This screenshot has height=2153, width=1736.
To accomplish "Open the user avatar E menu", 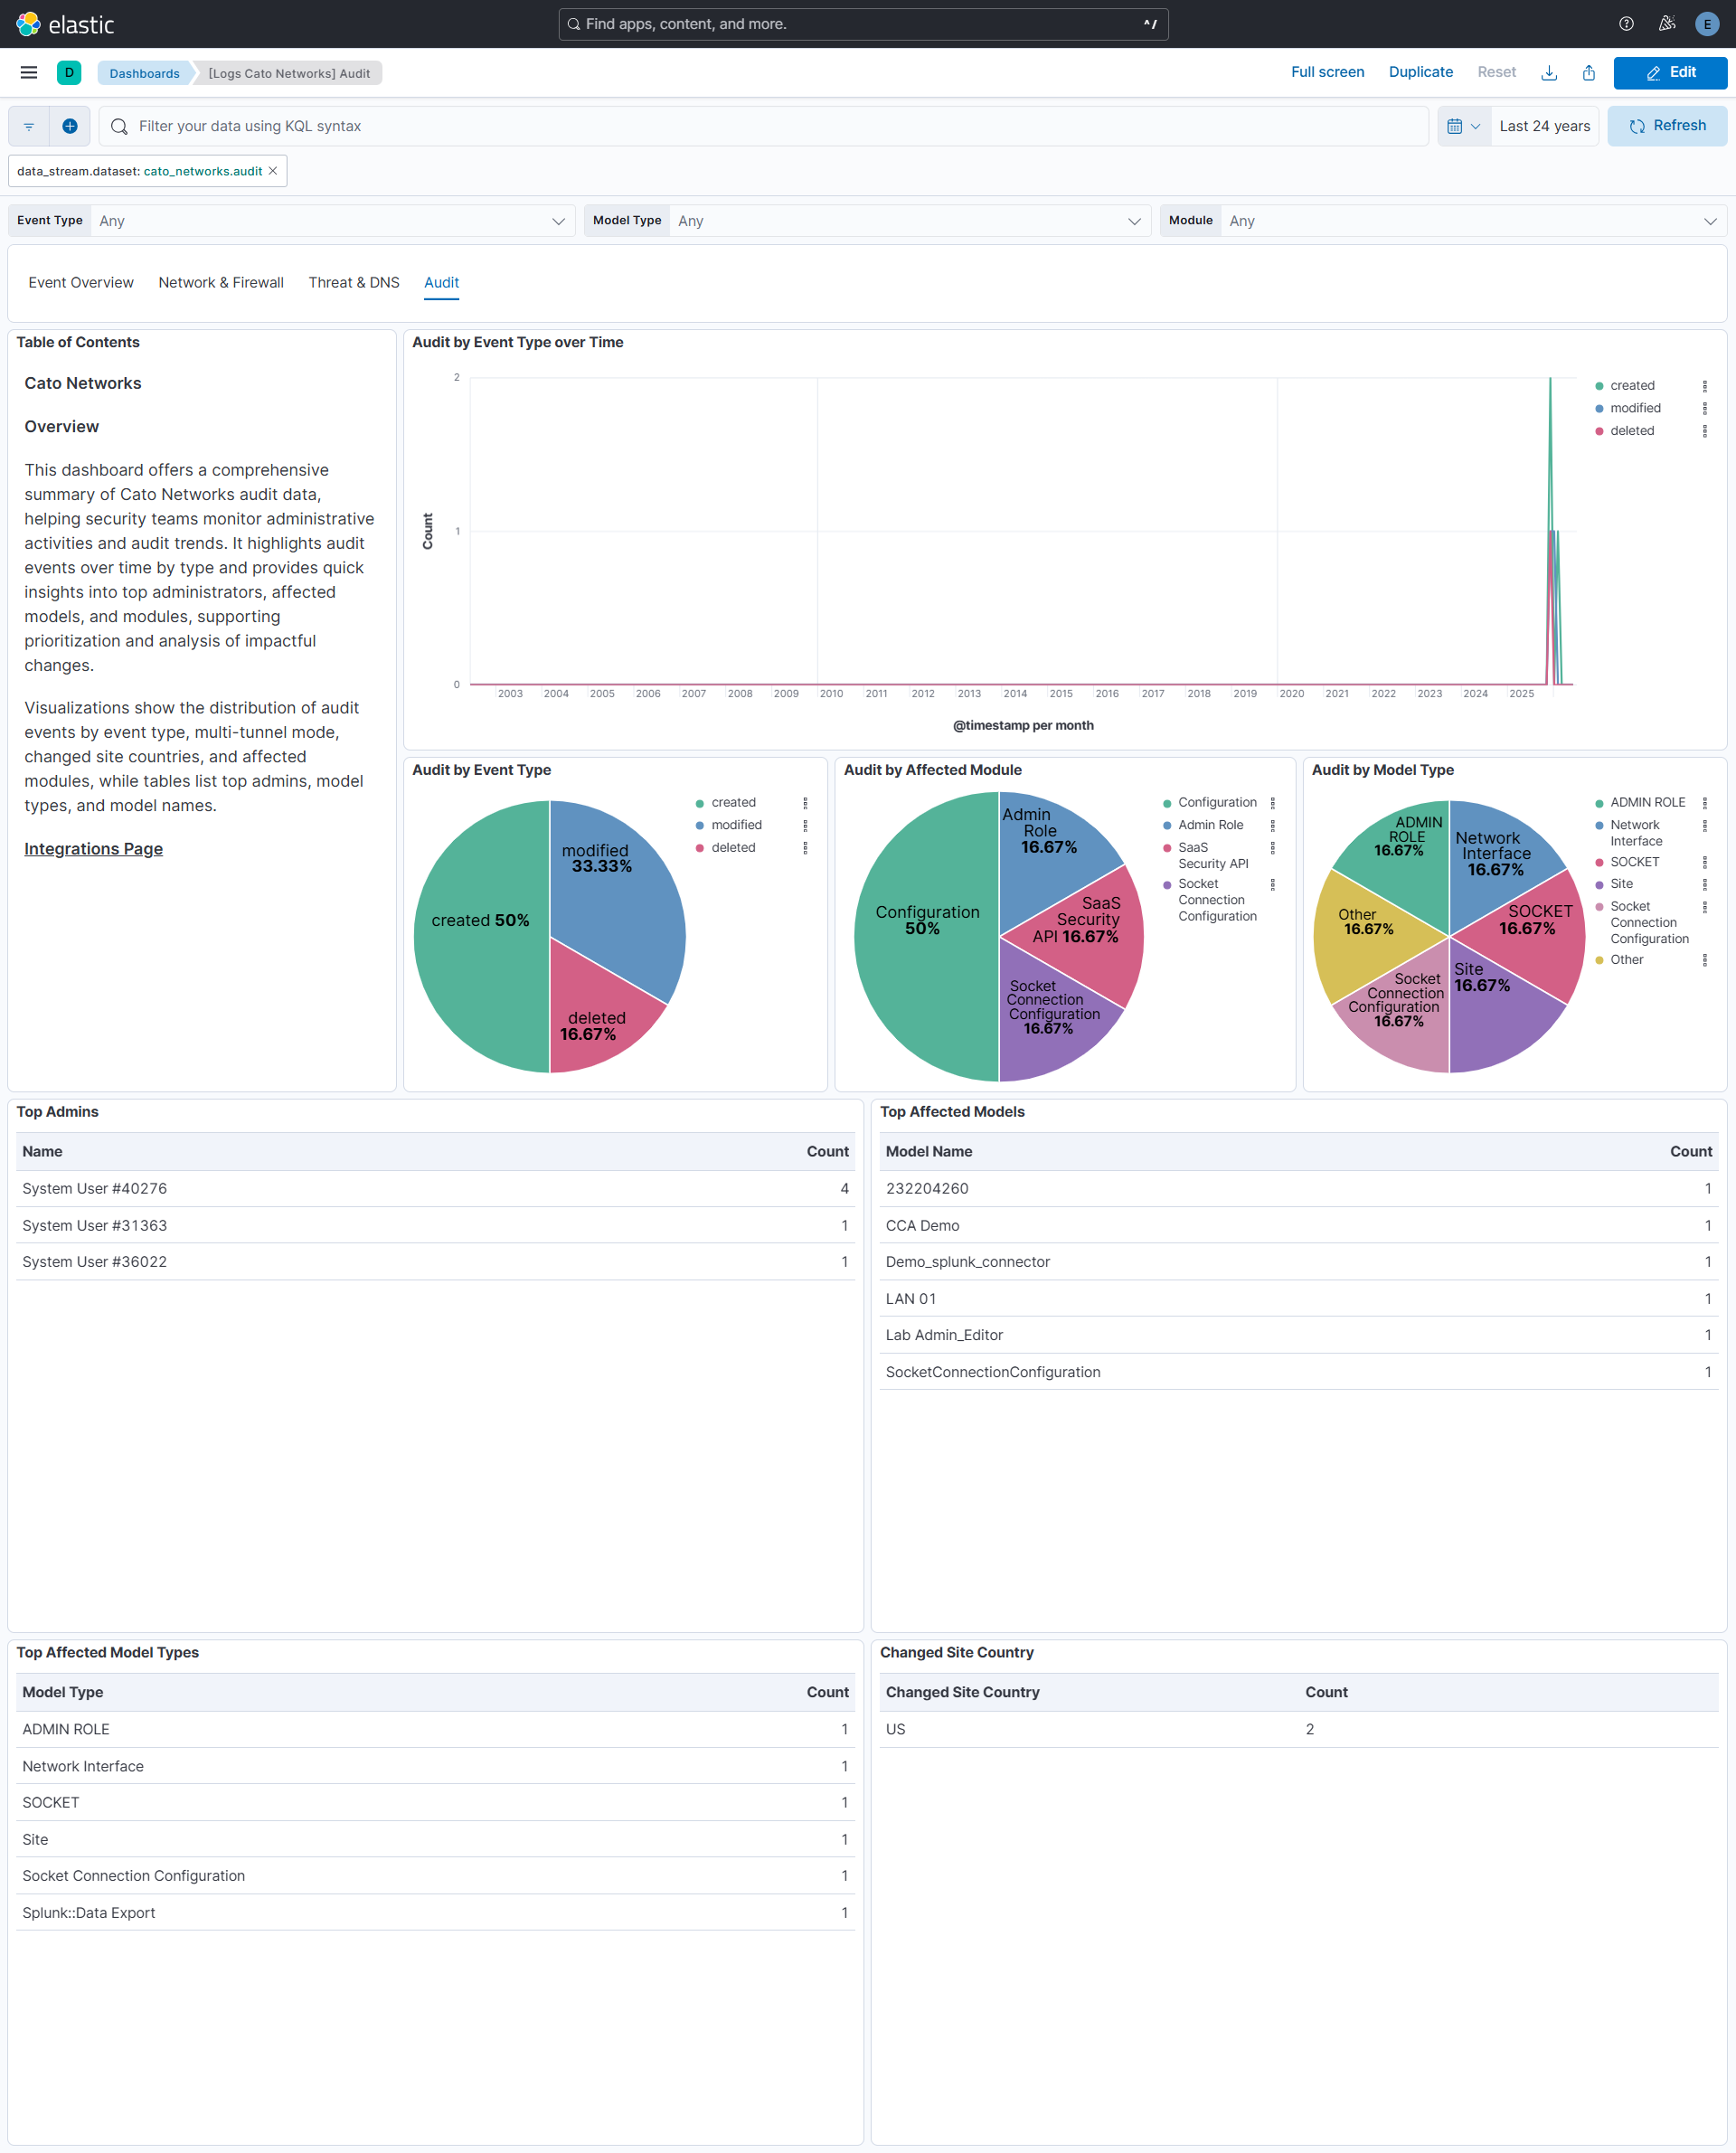I will [1706, 24].
